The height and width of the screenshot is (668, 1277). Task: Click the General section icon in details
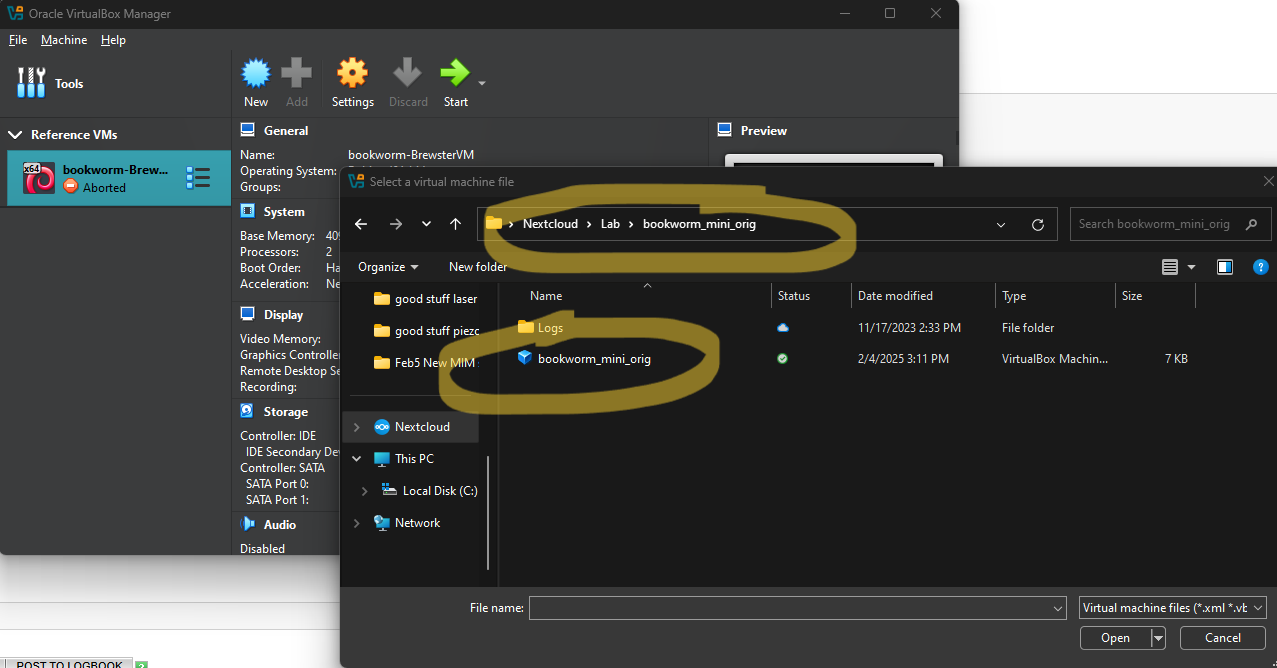(x=248, y=131)
